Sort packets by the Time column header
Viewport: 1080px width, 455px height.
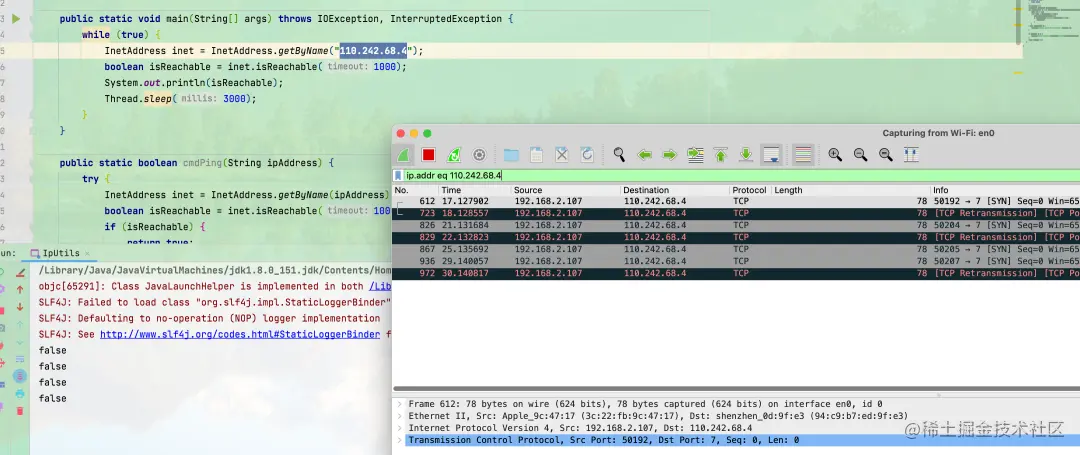tap(475, 190)
